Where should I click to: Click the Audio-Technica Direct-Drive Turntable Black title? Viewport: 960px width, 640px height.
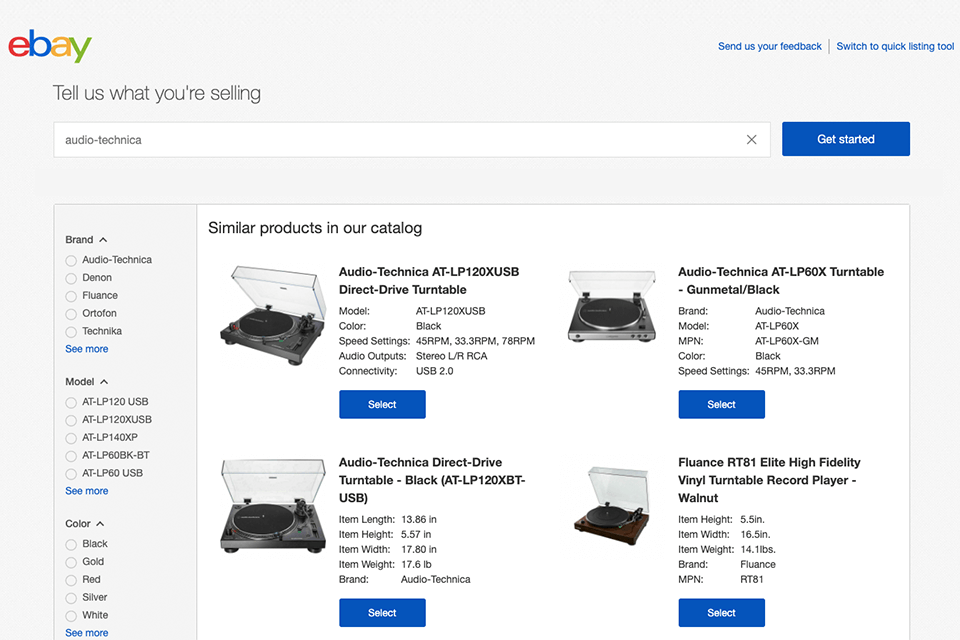pyautogui.click(x=432, y=480)
